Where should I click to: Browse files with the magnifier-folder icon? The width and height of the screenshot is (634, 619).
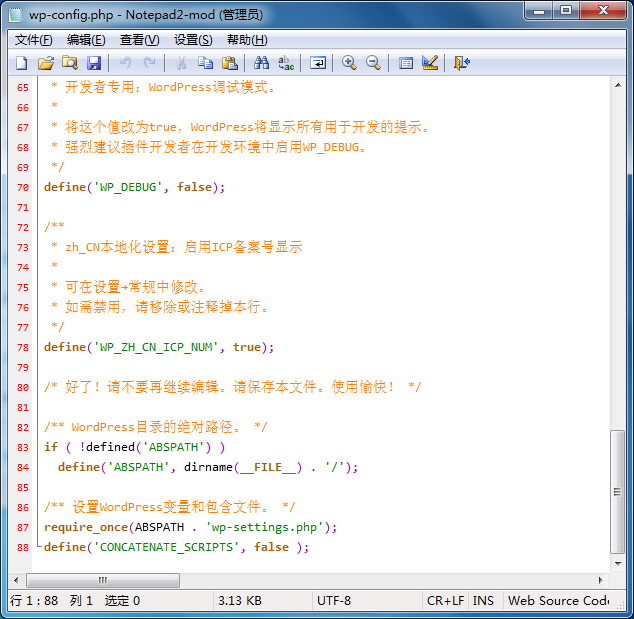pyautogui.click(x=70, y=63)
